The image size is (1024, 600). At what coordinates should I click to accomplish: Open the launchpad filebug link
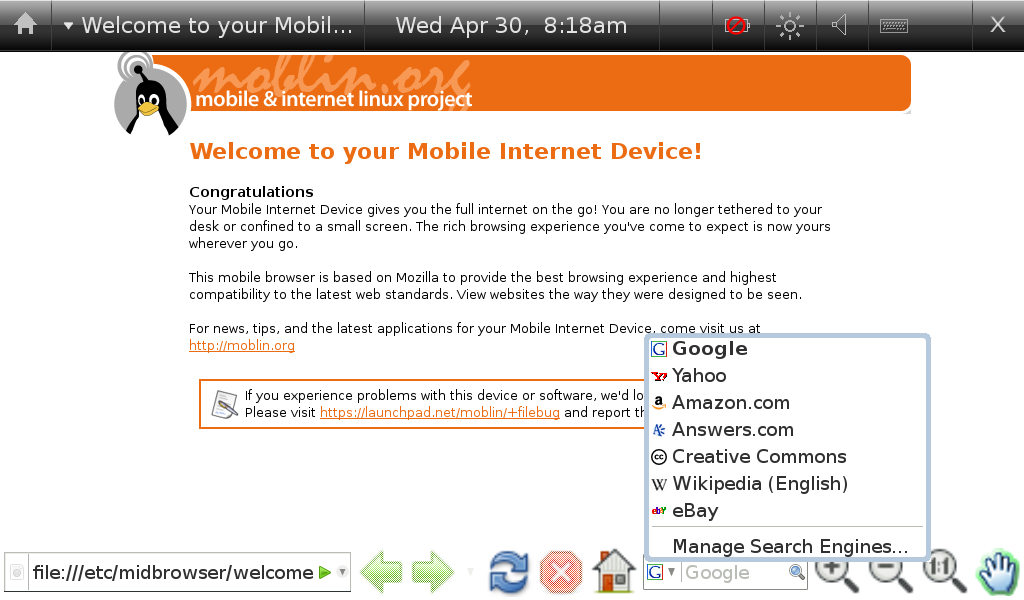tap(440, 413)
